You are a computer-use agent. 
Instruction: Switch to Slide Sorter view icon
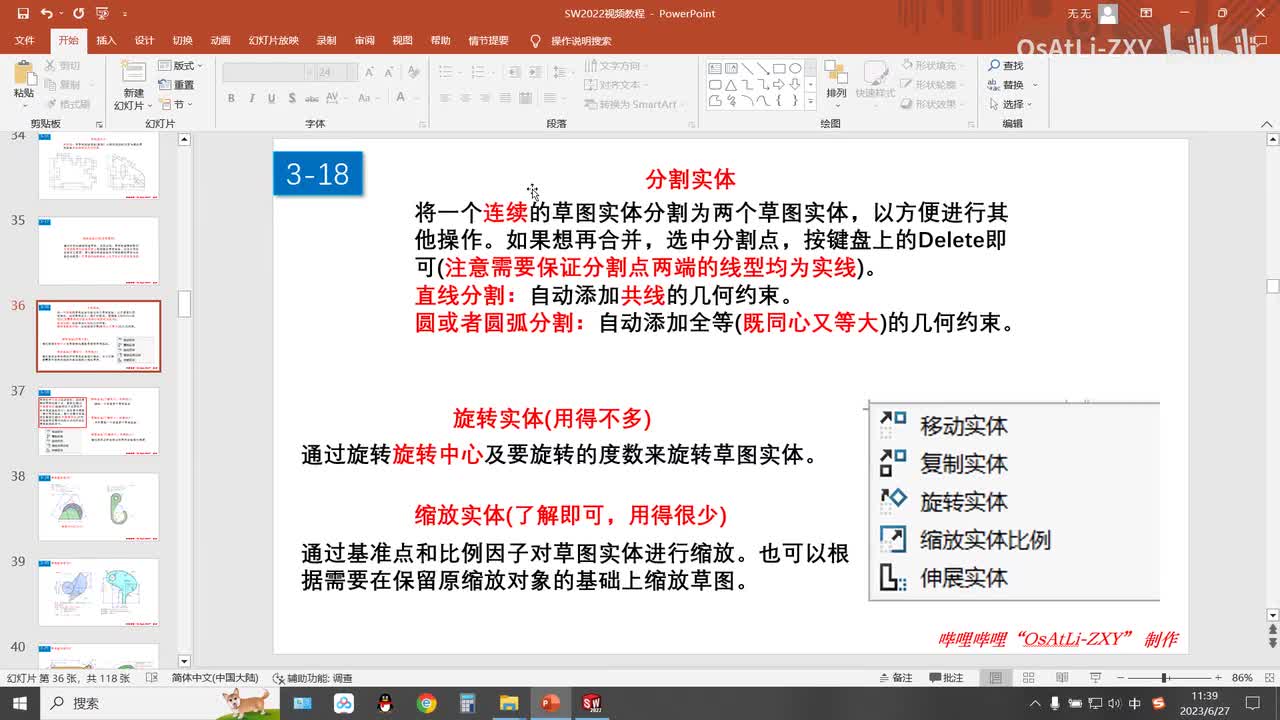1029,677
